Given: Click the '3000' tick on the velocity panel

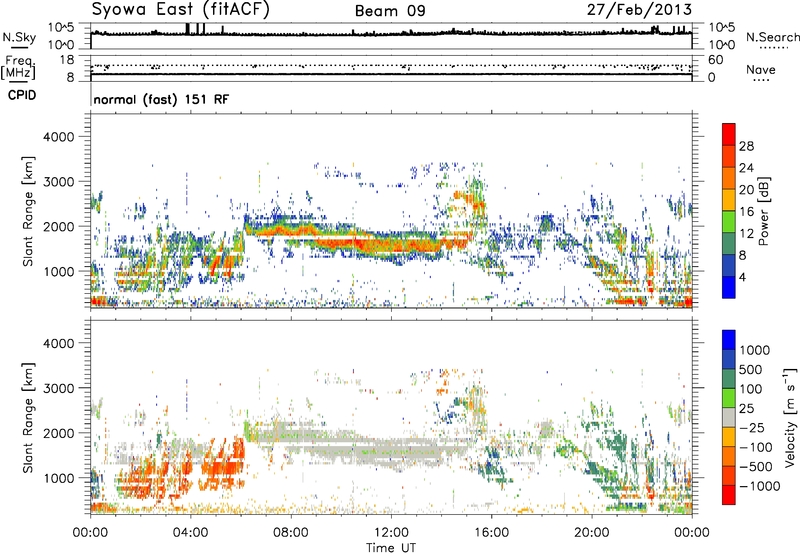Looking at the screenshot, I should coord(58,388).
